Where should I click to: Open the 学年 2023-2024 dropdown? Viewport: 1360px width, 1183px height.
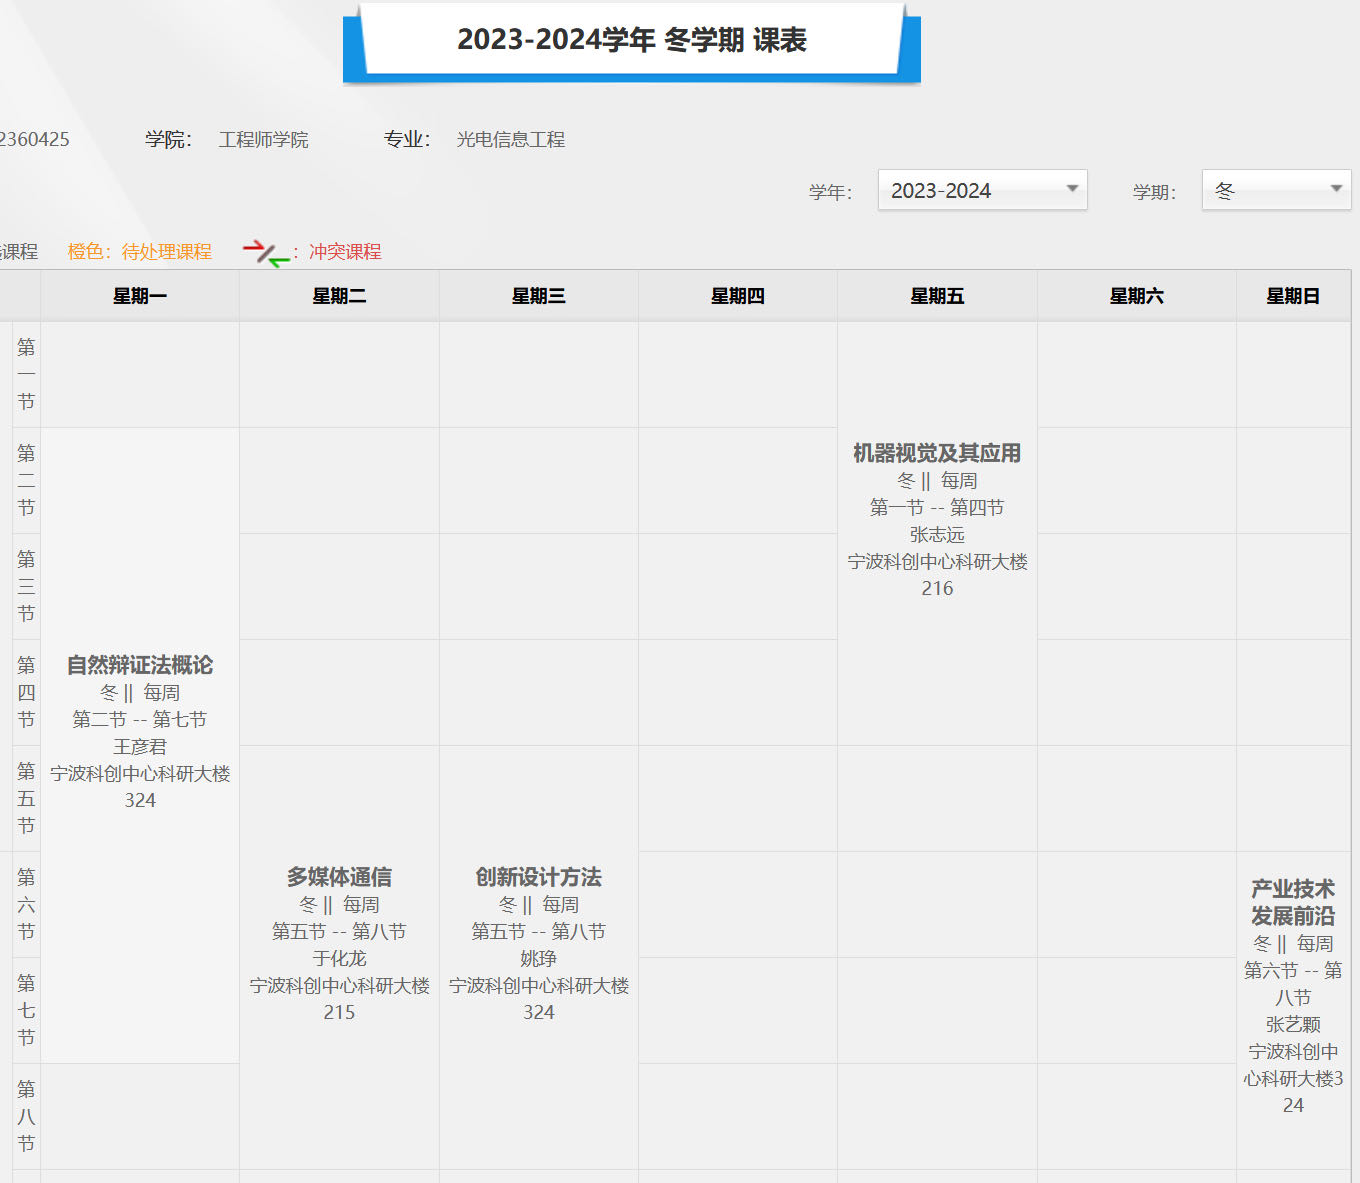(x=982, y=190)
